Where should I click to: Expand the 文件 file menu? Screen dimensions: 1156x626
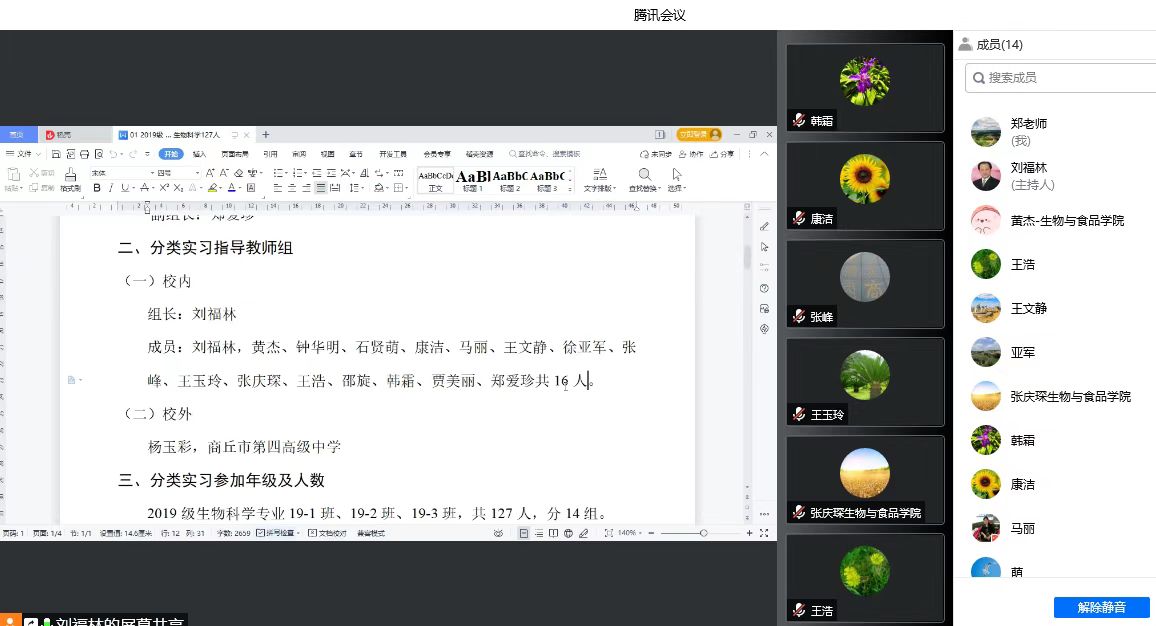pyautogui.click(x=24, y=154)
